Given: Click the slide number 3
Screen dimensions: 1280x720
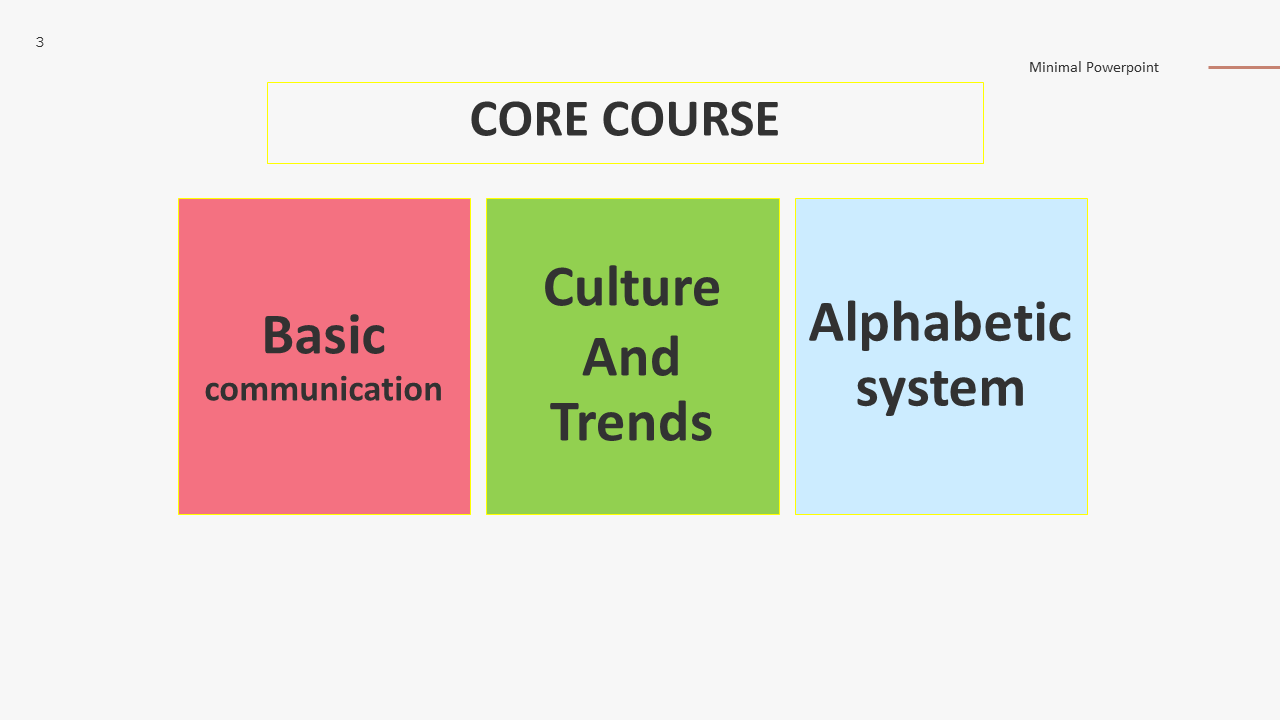Looking at the screenshot, I should point(40,42).
